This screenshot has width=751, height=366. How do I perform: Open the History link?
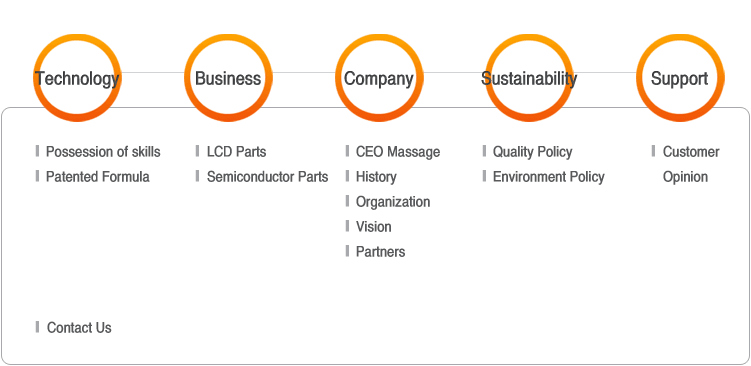376,177
